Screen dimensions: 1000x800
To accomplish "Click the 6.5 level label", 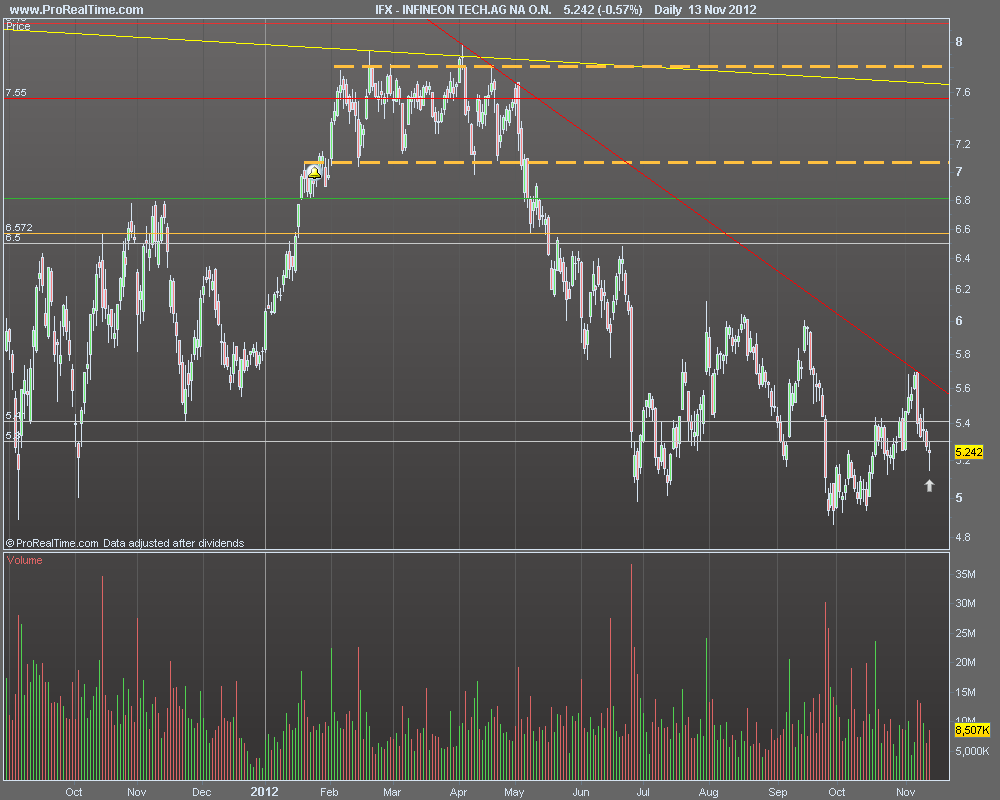I will 13,238.
